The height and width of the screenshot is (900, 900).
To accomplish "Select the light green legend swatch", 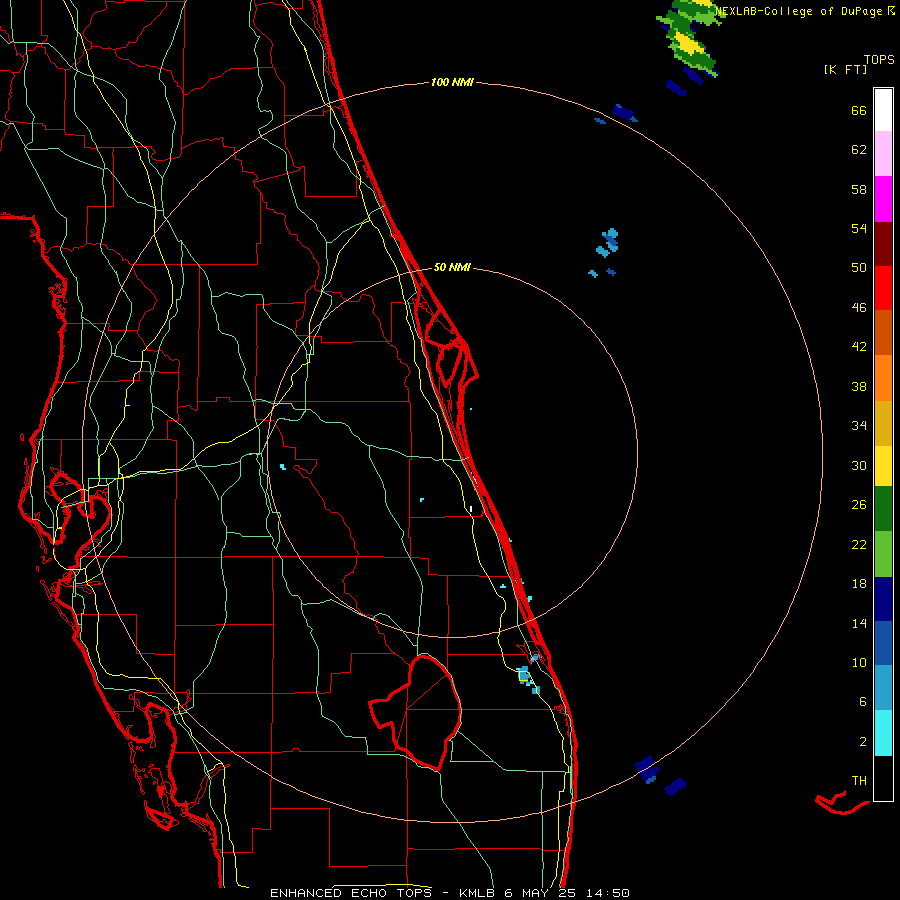I will (x=883, y=554).
